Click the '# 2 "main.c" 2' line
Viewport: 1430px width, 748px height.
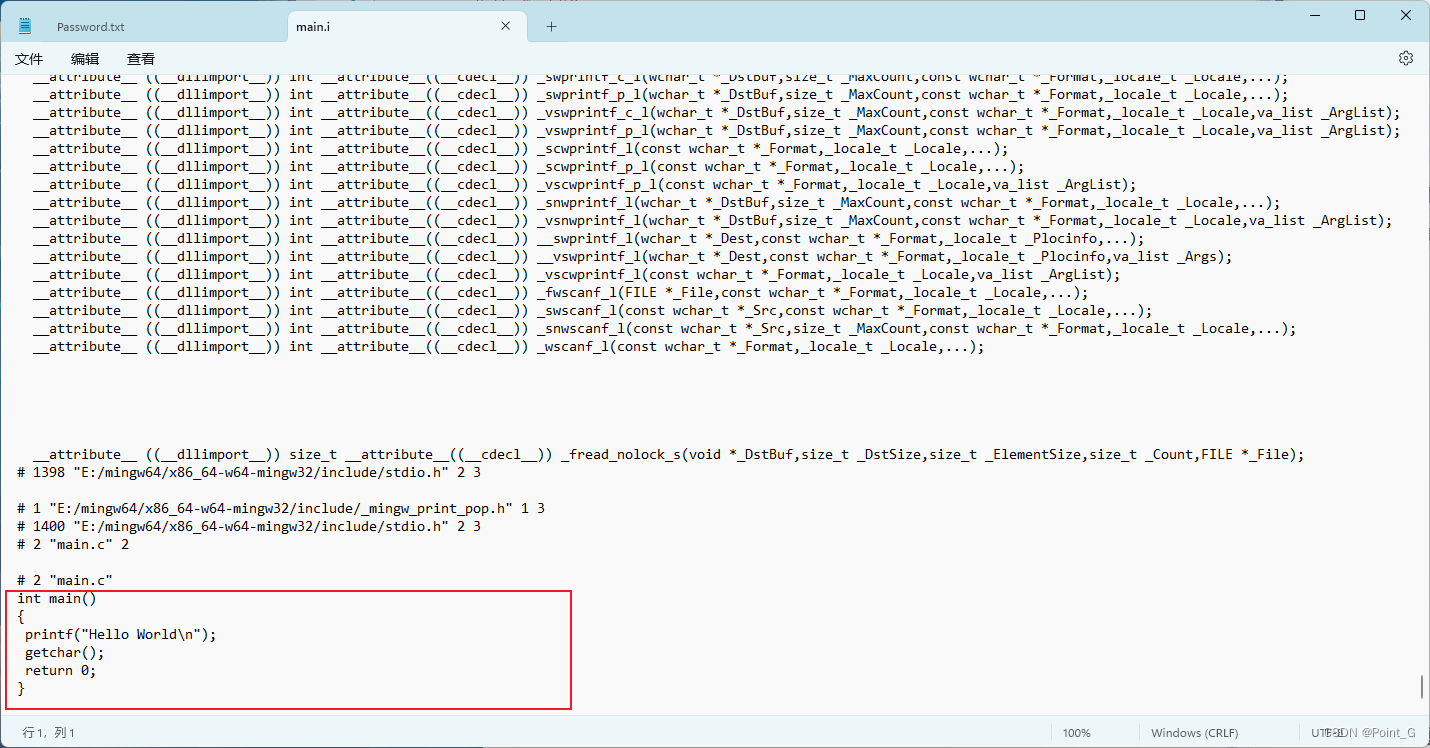(73, 544)
